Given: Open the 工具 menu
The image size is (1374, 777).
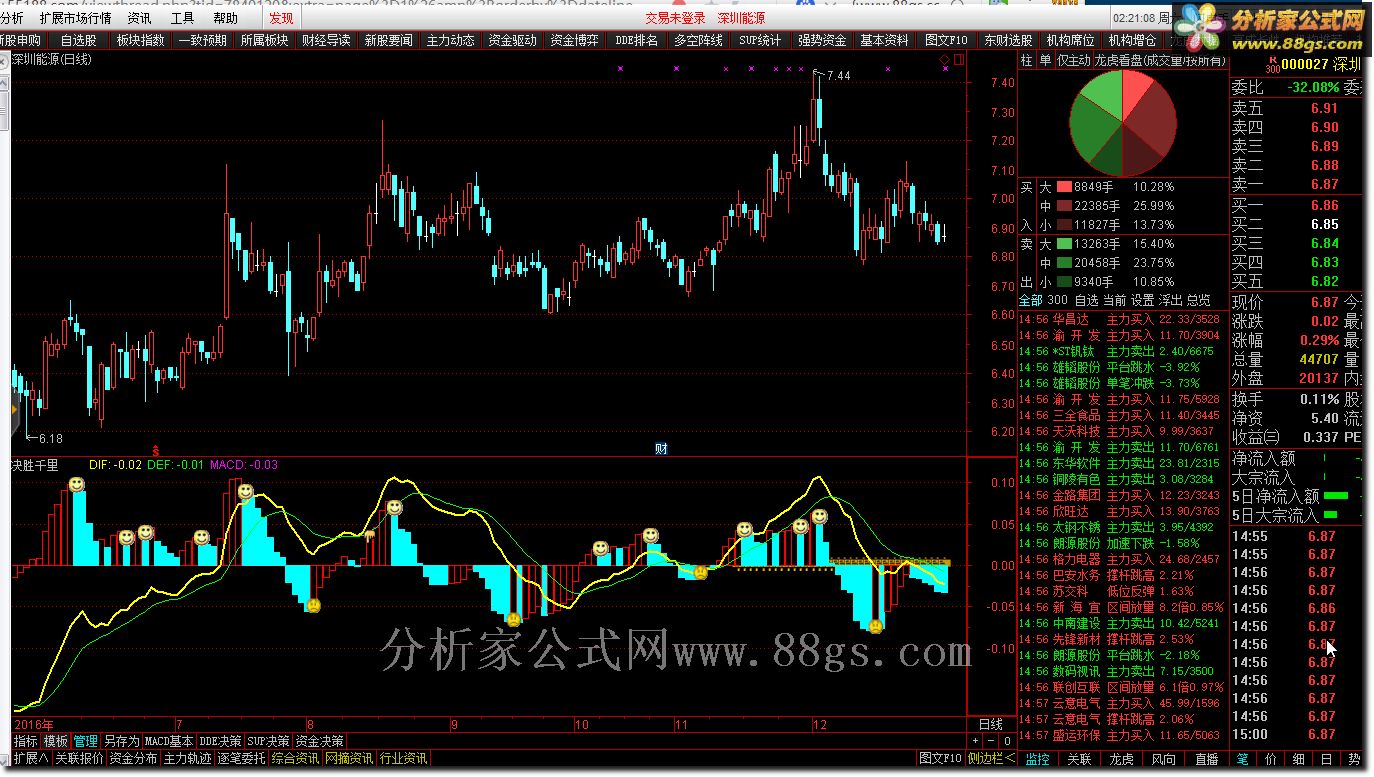Looking at the screenshot, I should [182, 18].
